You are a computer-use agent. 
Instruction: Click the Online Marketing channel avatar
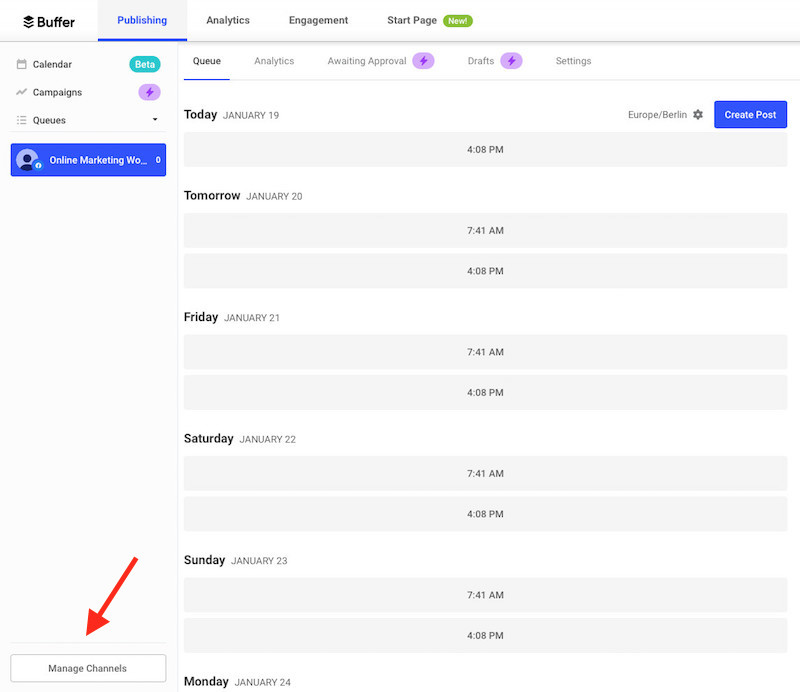(x=28, y=160)
